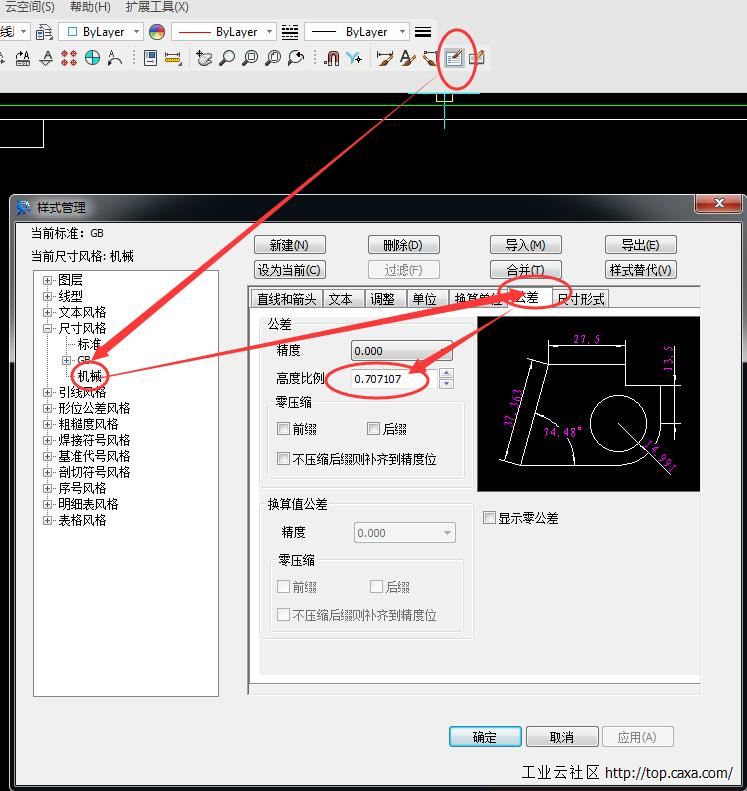The width and height of the screenshot is (747, 791).
Task: Enable first 不压缩后缀则补齐到精度位 checkbox
Action: (x=283, y=459)
